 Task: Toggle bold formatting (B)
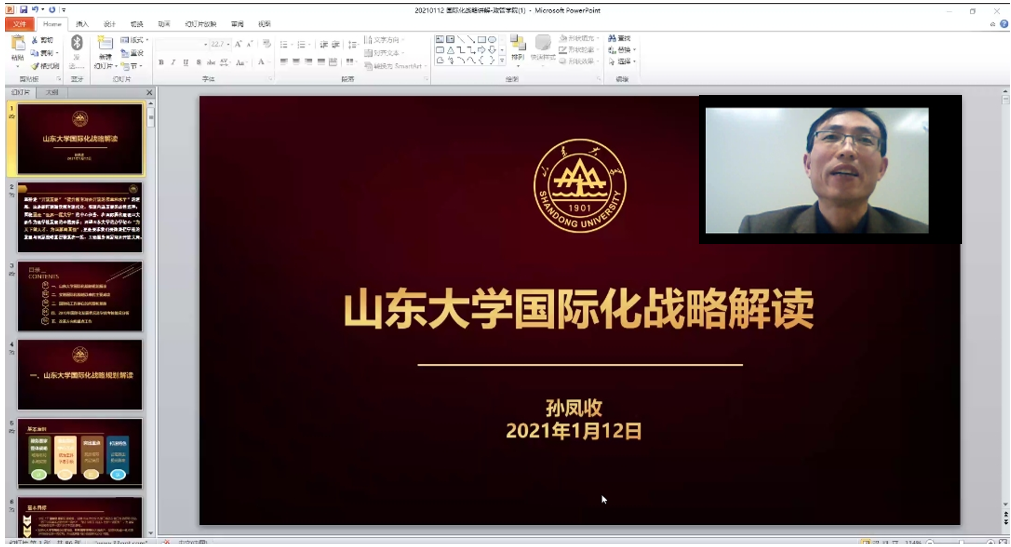coord(161,62)
